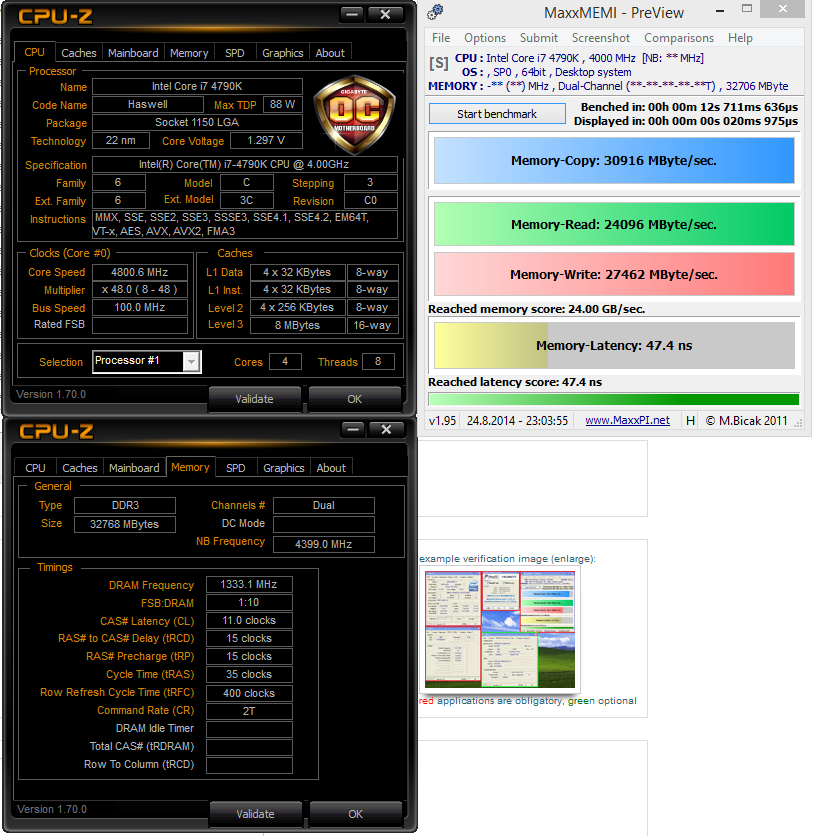Click the Memory-Copy result bar

614,160
